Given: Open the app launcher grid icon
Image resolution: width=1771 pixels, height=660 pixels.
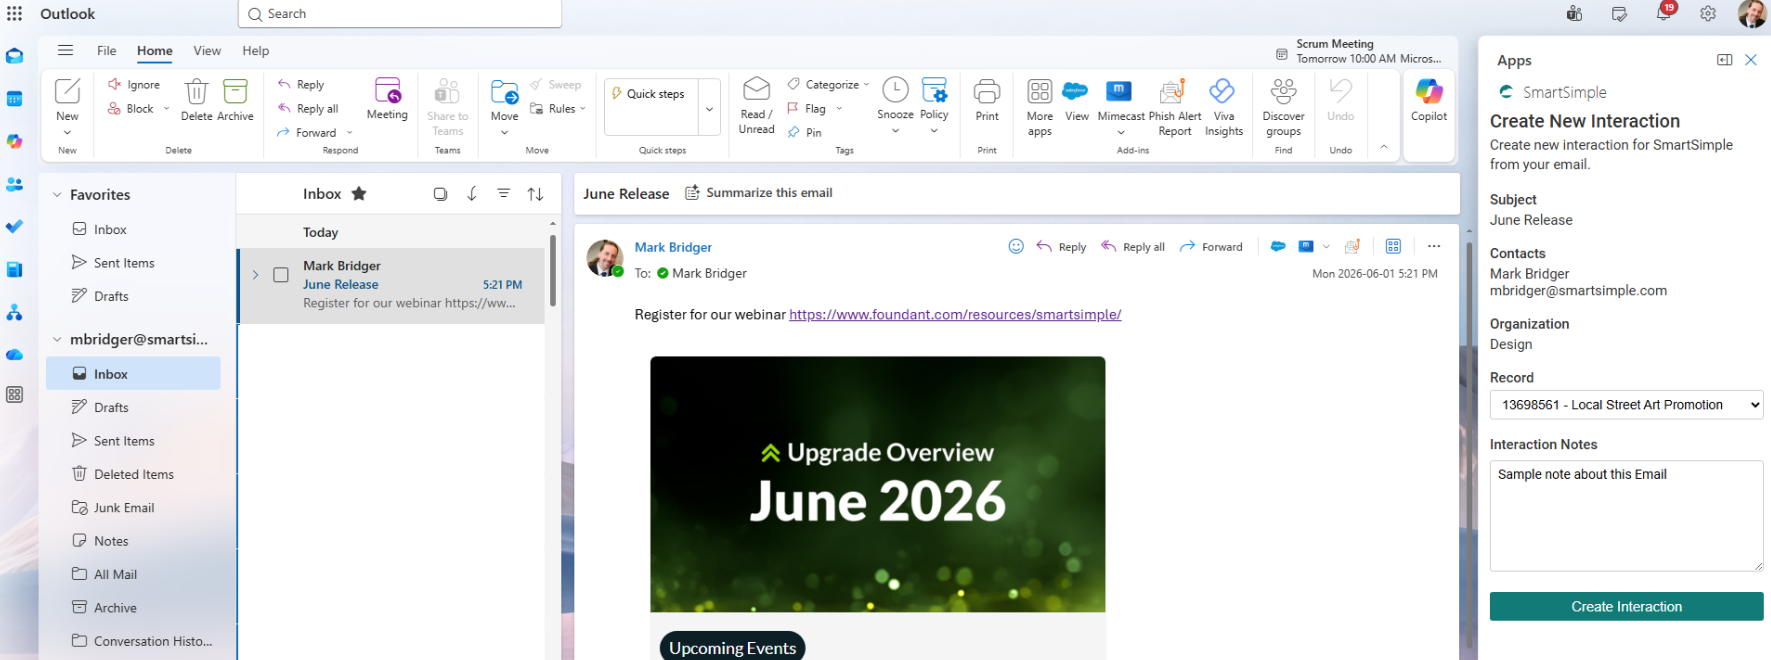Looking at the screenshot, I should 14,14.
